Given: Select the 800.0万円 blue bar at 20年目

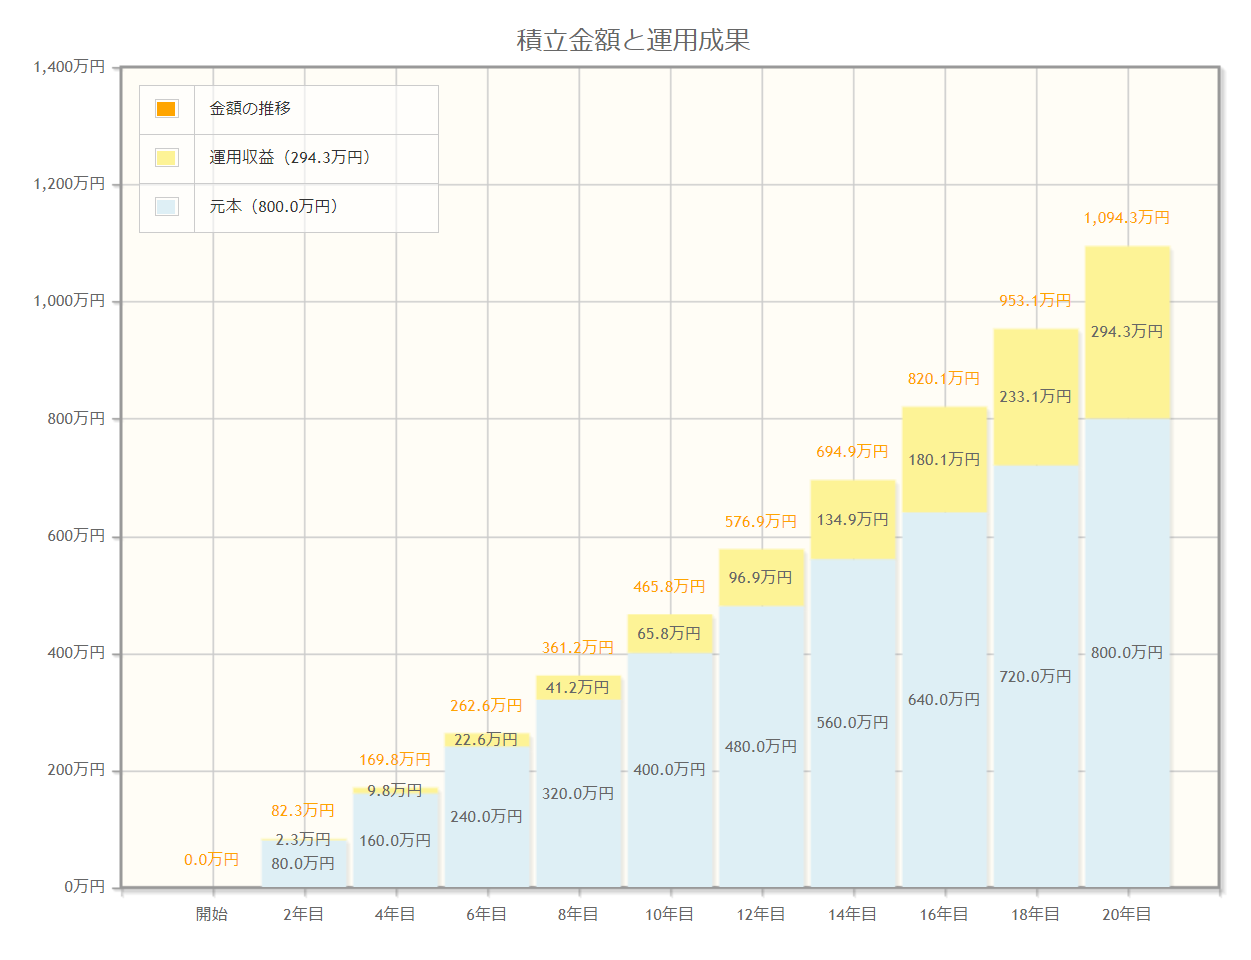Looking at the screenshot, I should tap(1128, 653).
